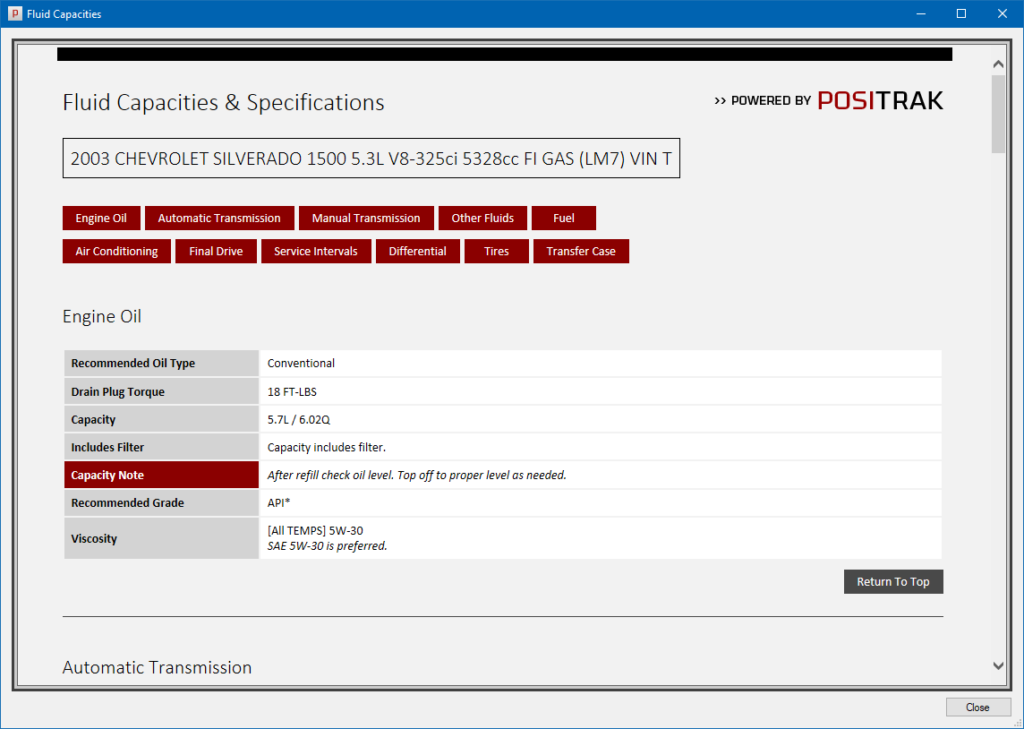This screenshot has width=1024, height=729.
Task: Open Air Conditioning capacities
Action: 117,251
